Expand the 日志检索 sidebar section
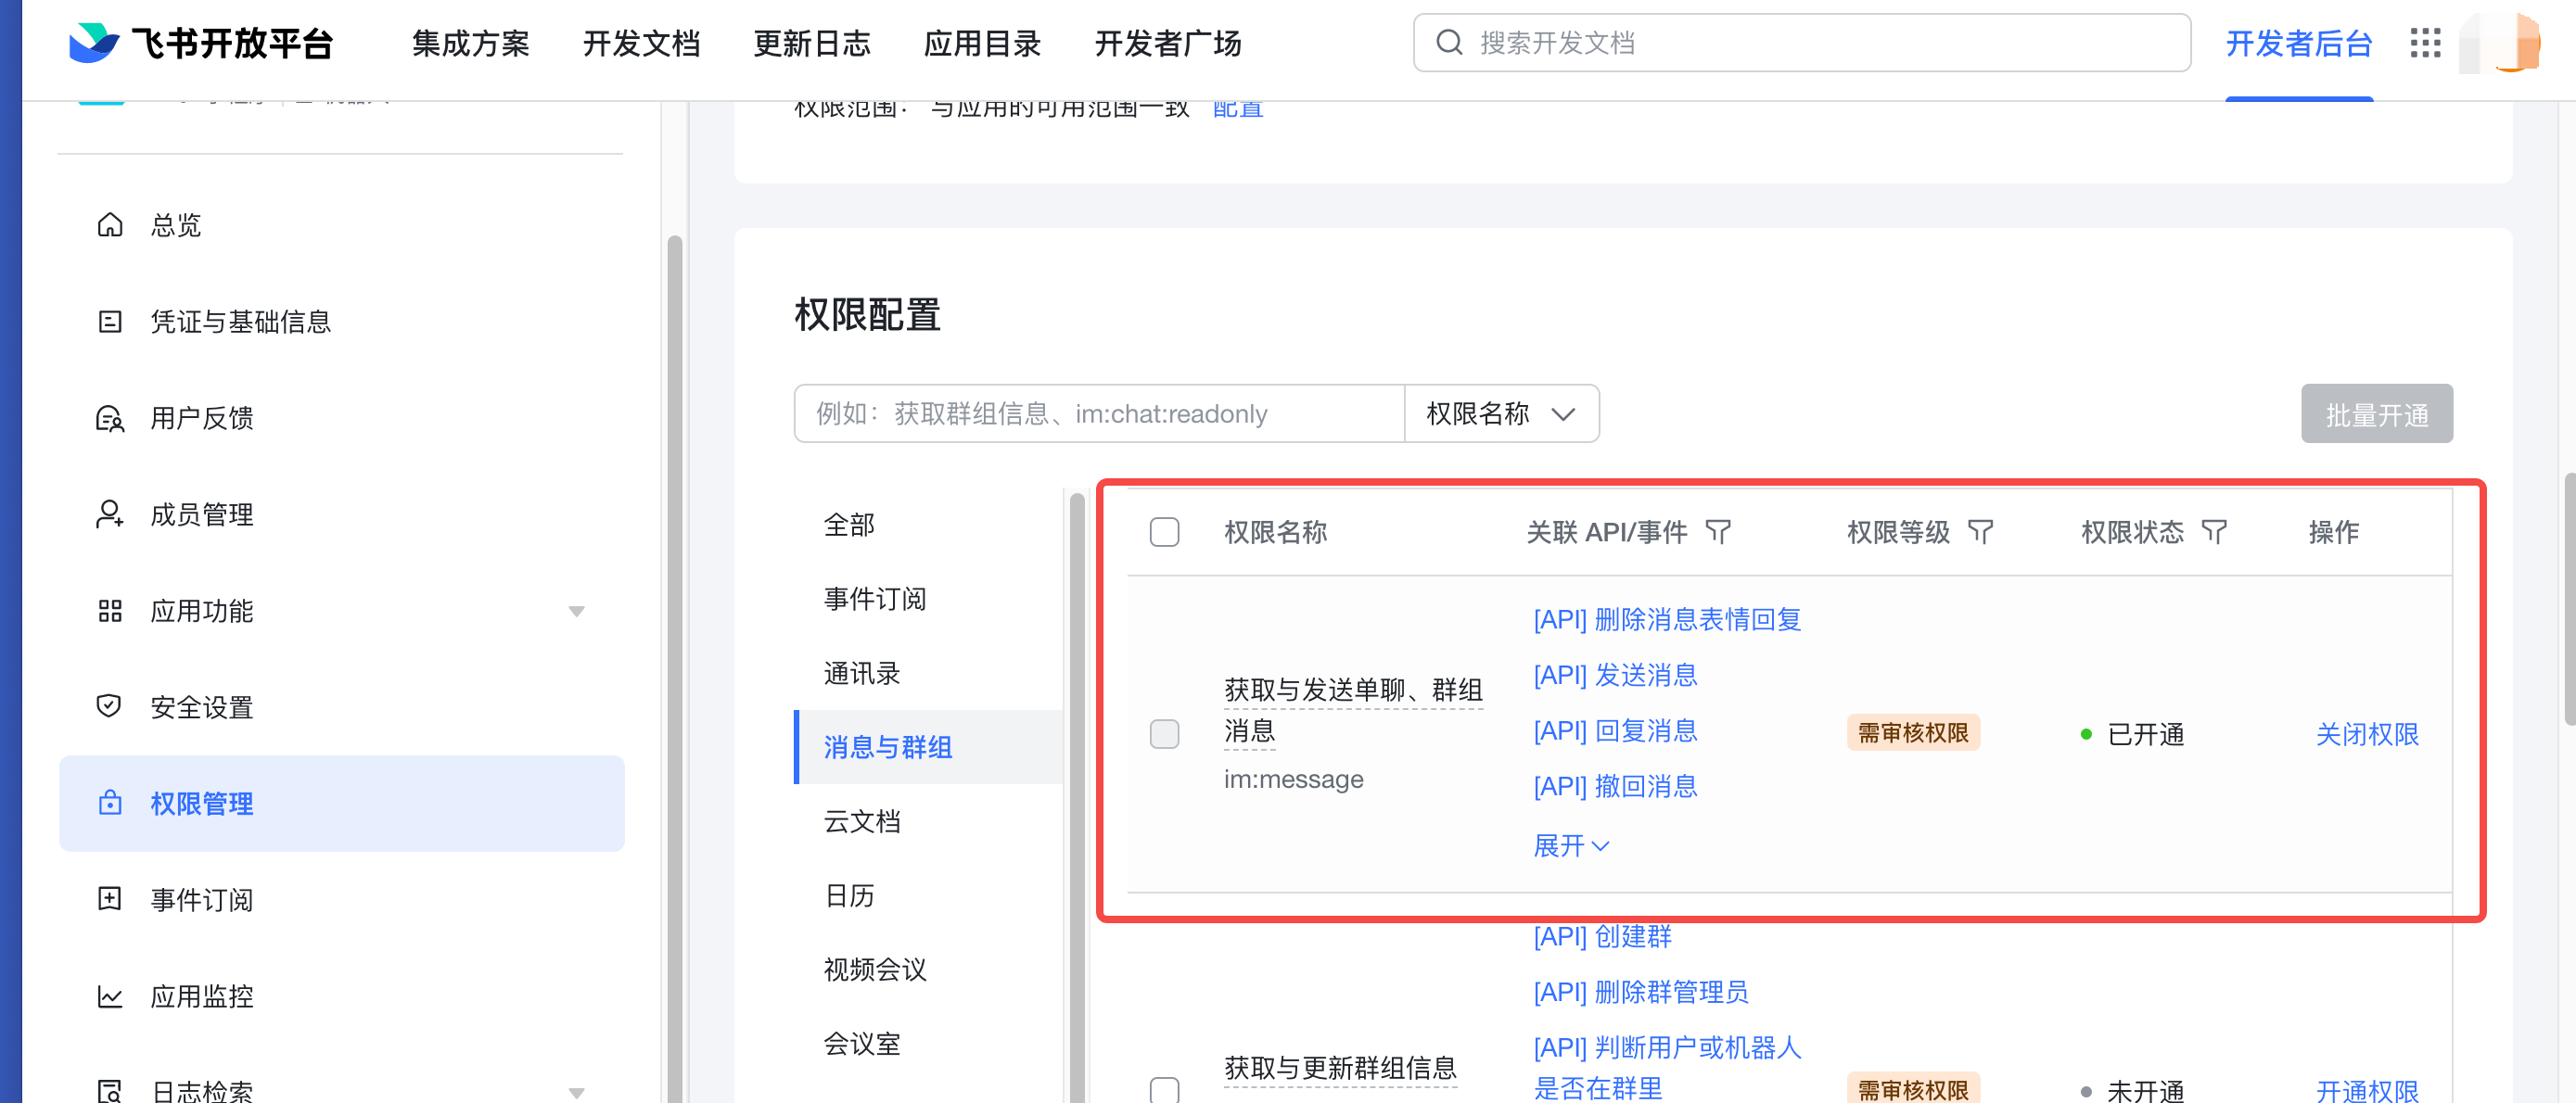The height and width of the screenshot is (1103, 2576). (x=576, y=1093)
